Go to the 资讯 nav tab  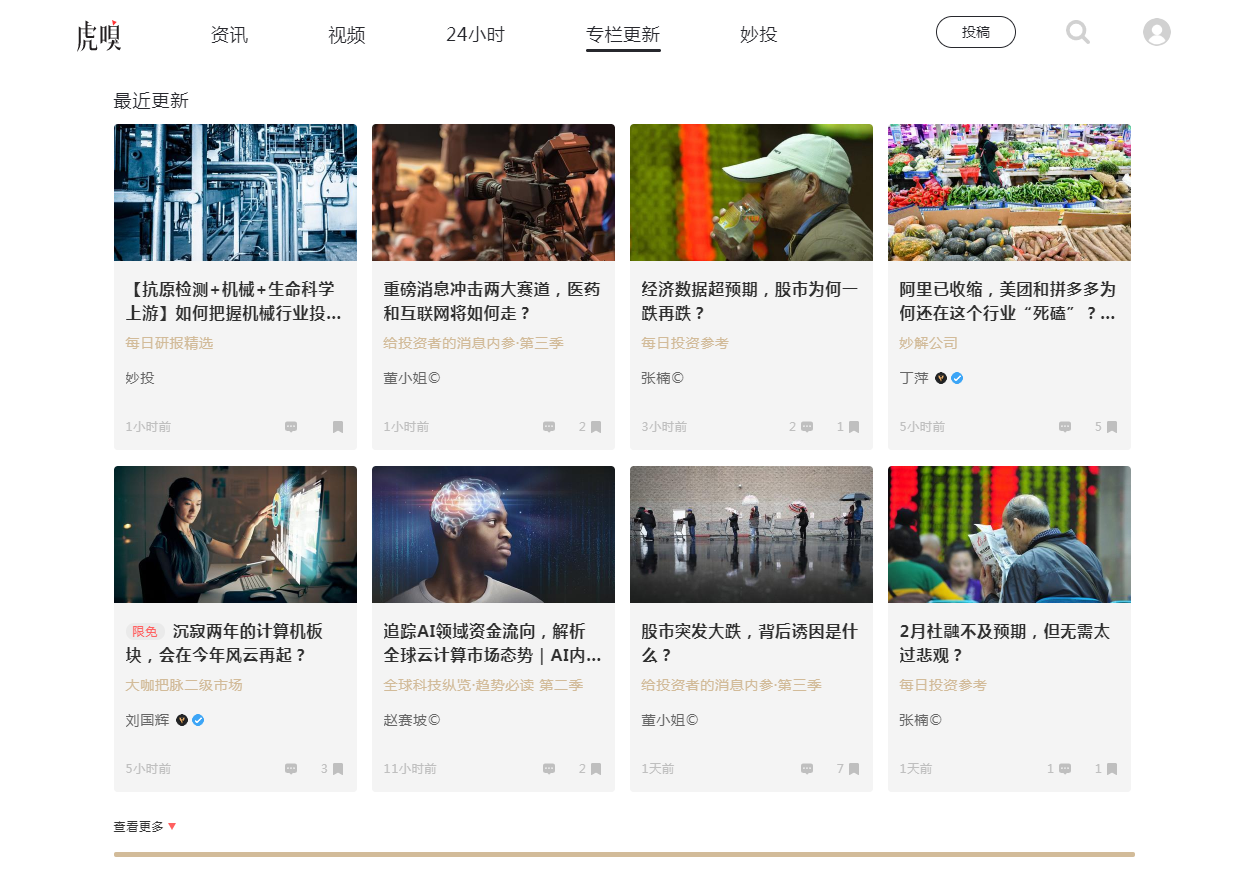(229, 35)
